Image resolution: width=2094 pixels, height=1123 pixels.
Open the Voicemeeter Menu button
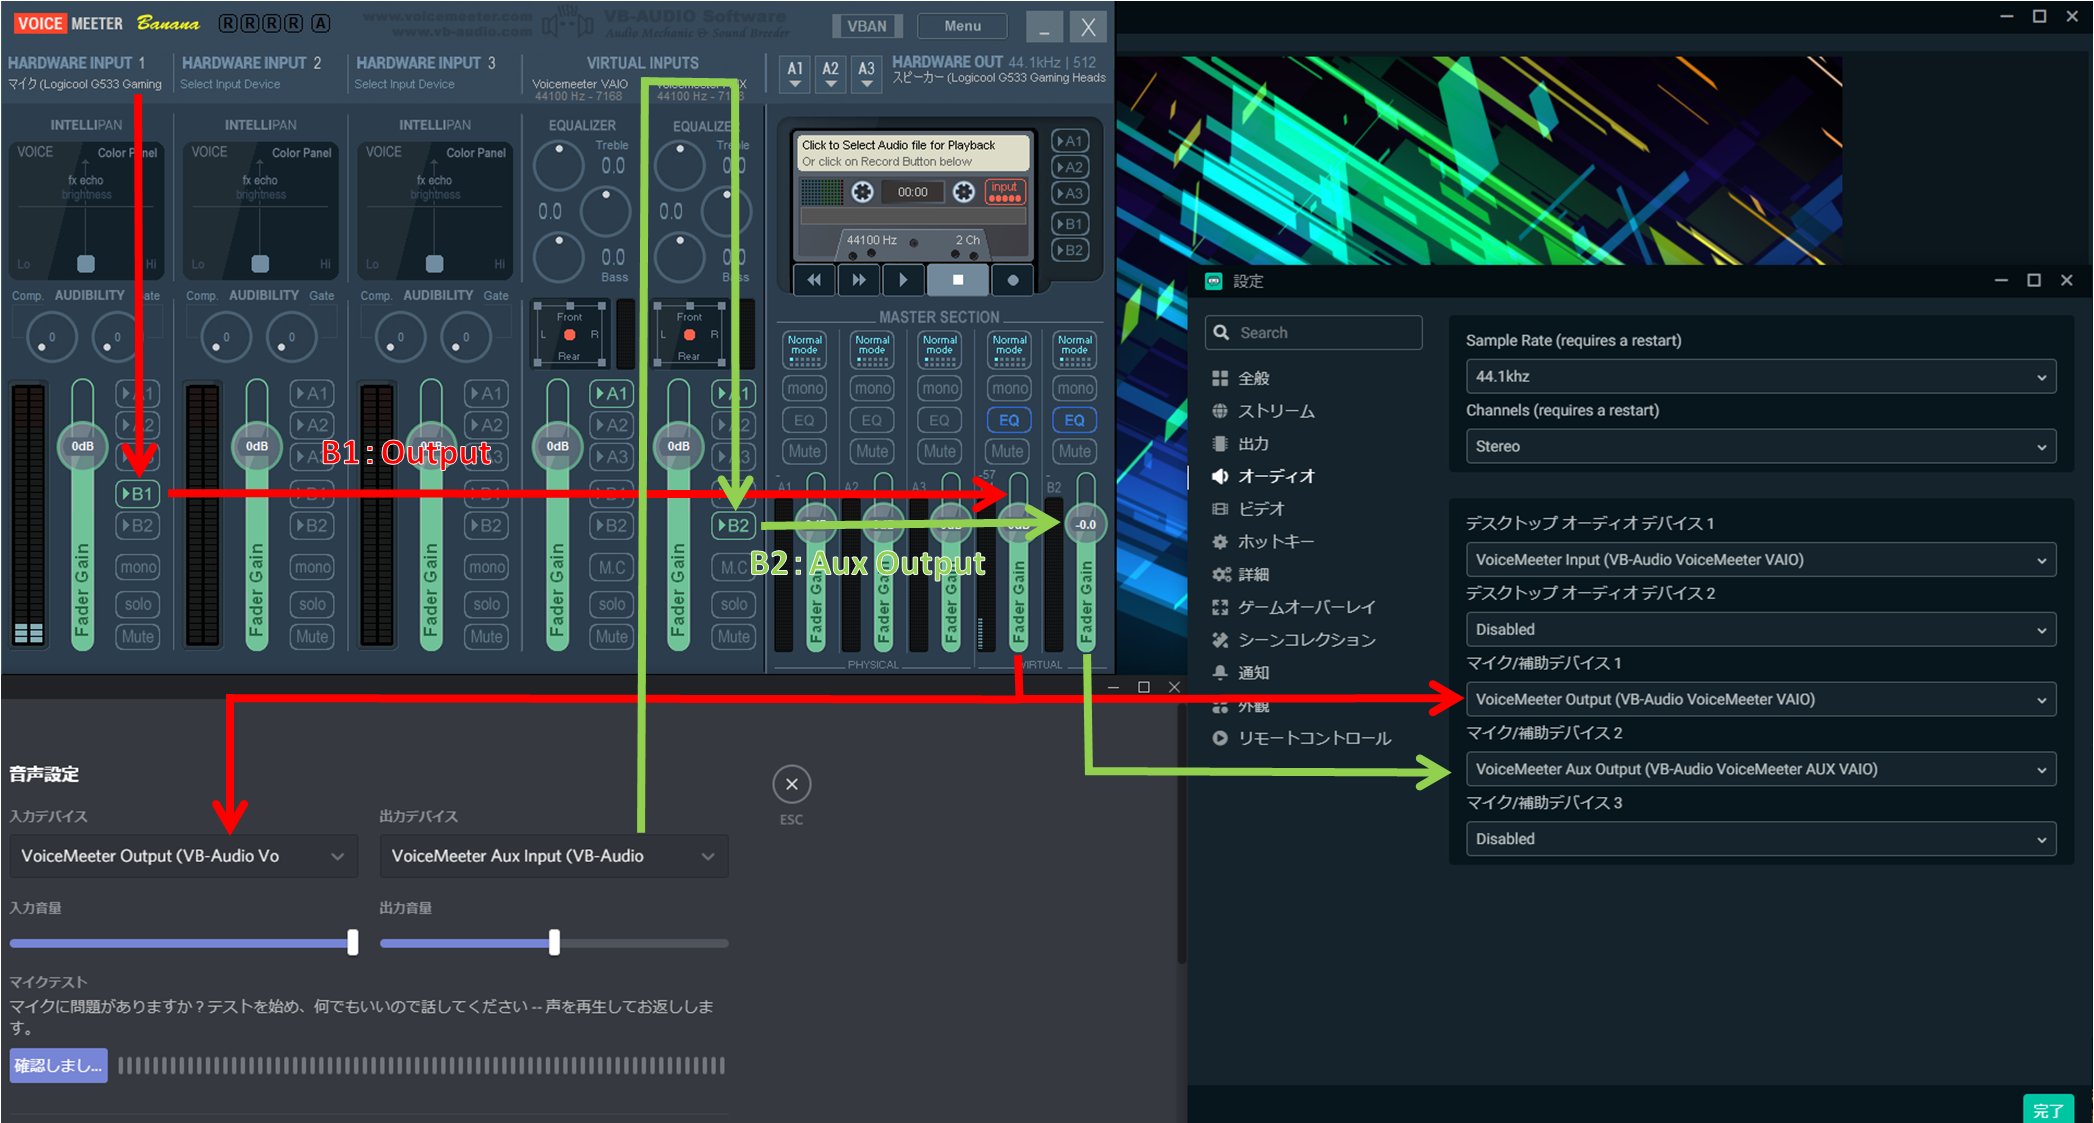(x=962, y=25)
